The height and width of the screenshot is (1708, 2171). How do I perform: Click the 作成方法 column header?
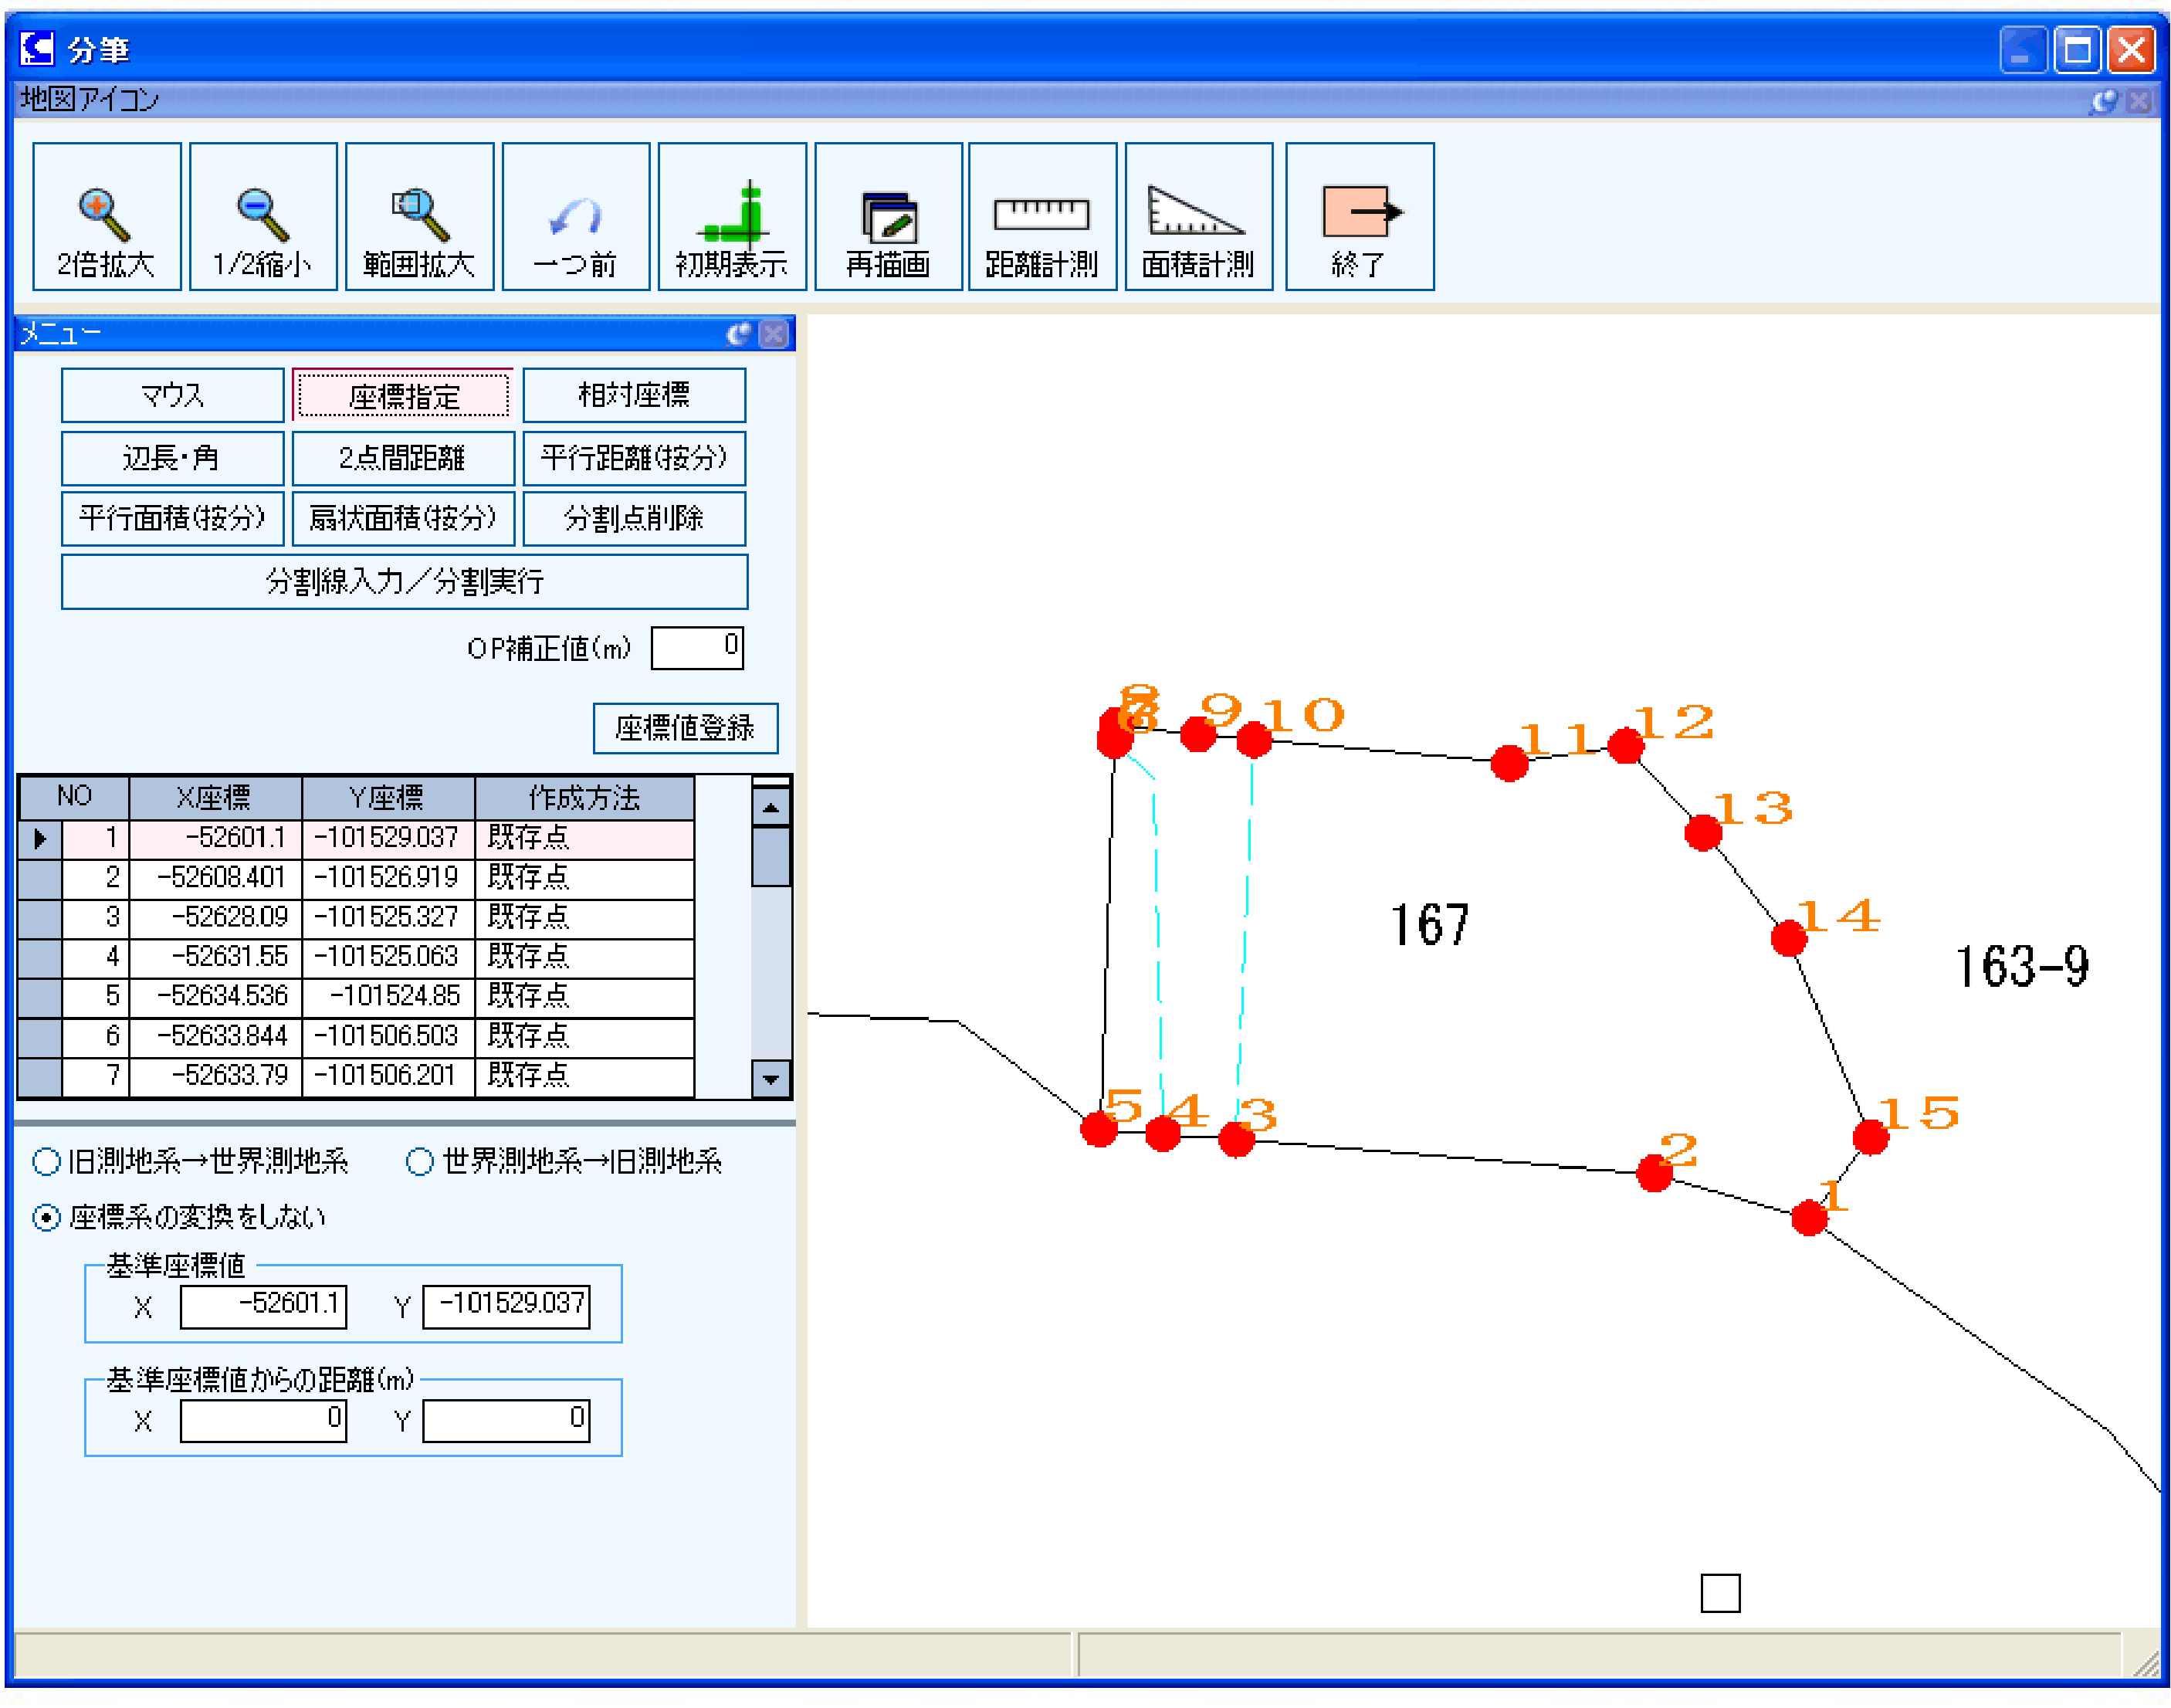584,798
